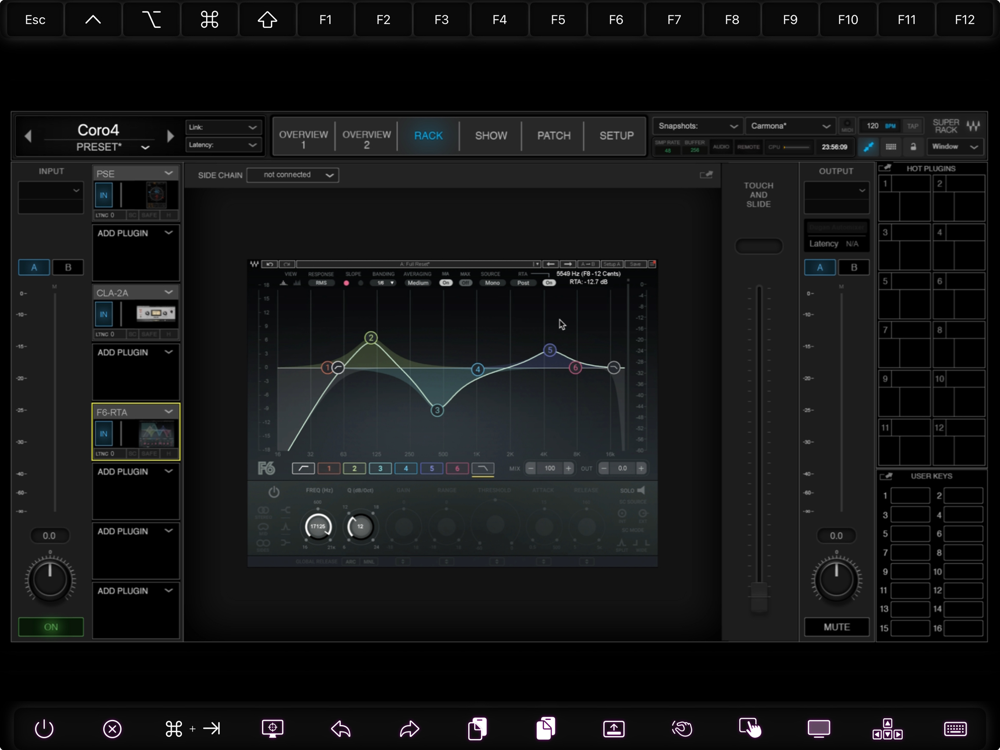Select input A button
Viewport: 1000px width, 750px height.
[x=34, y=267]
